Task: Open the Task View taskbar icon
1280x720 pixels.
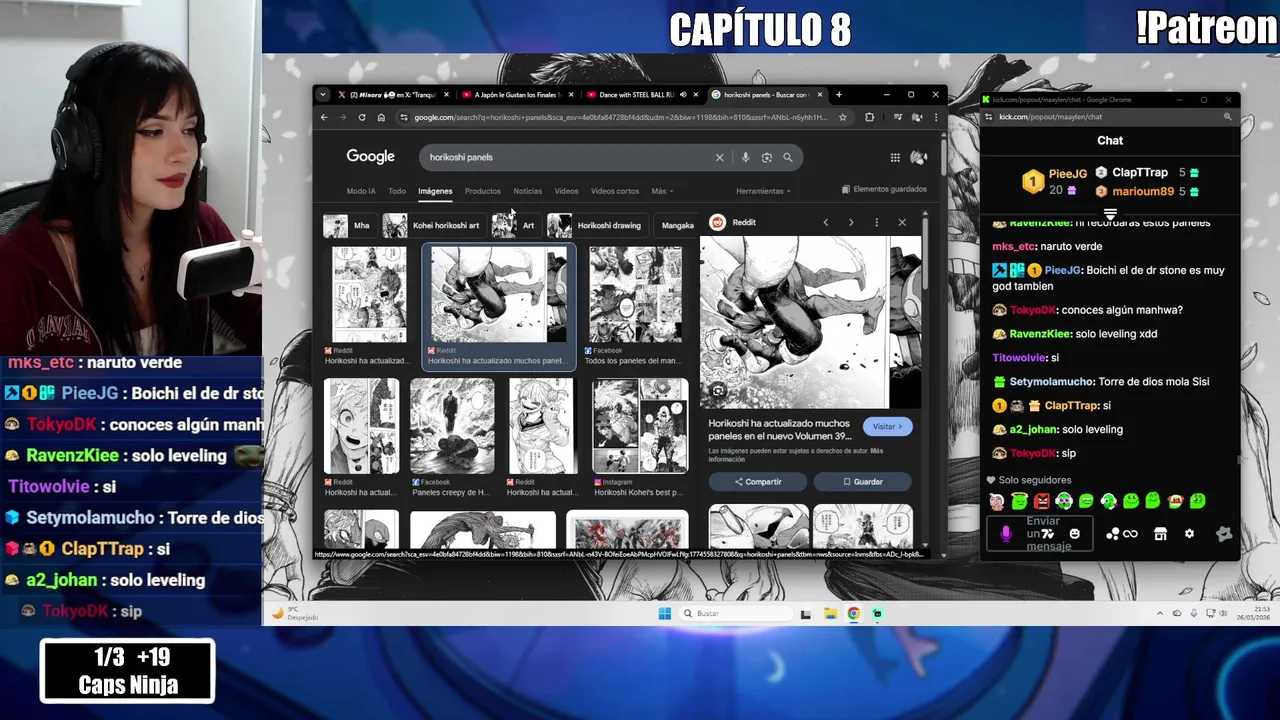Action: [806, 614]
